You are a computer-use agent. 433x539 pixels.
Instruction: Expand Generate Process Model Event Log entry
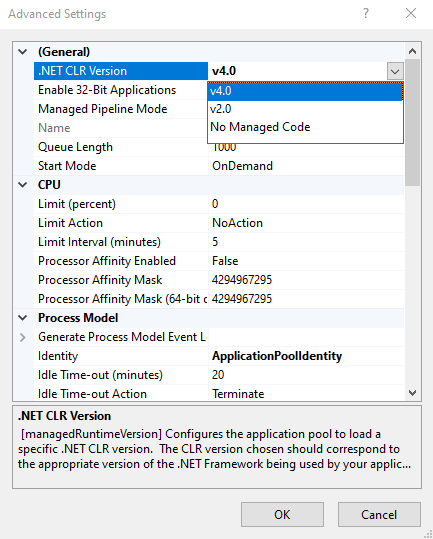click(23, 337)
